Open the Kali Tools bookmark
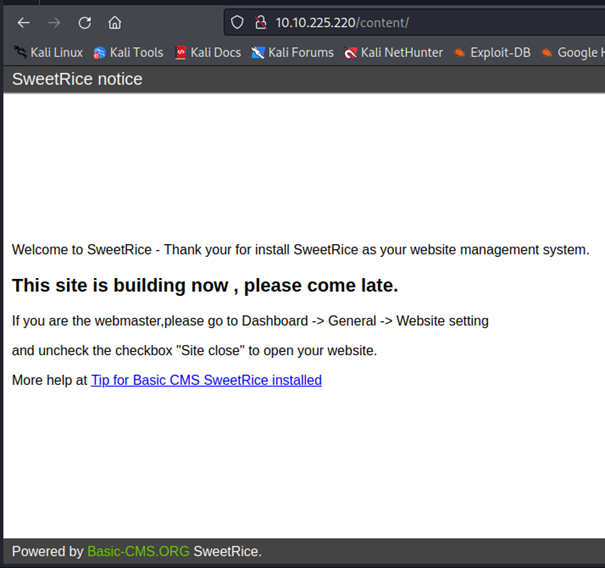The height and width of the screenshot is (568, 605). (x=128, y=52)
